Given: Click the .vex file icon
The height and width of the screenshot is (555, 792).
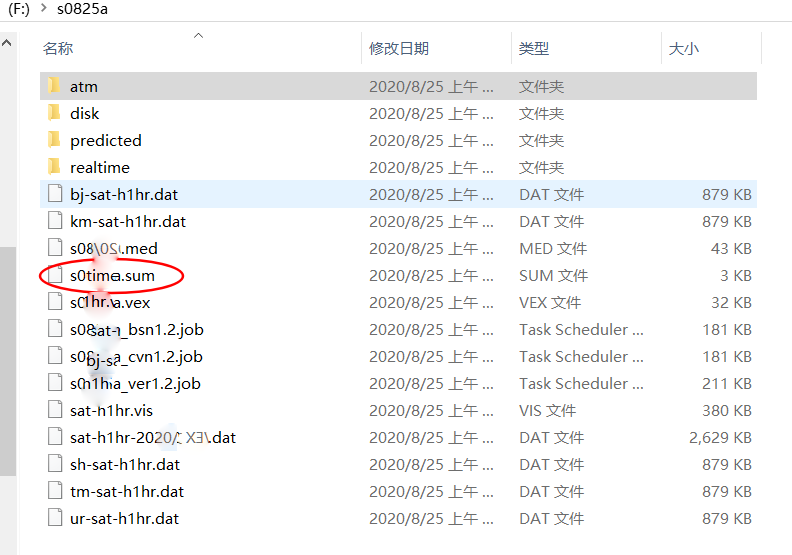Looking at the screenshot, I should pyautogui.click(x=55, y=302).
